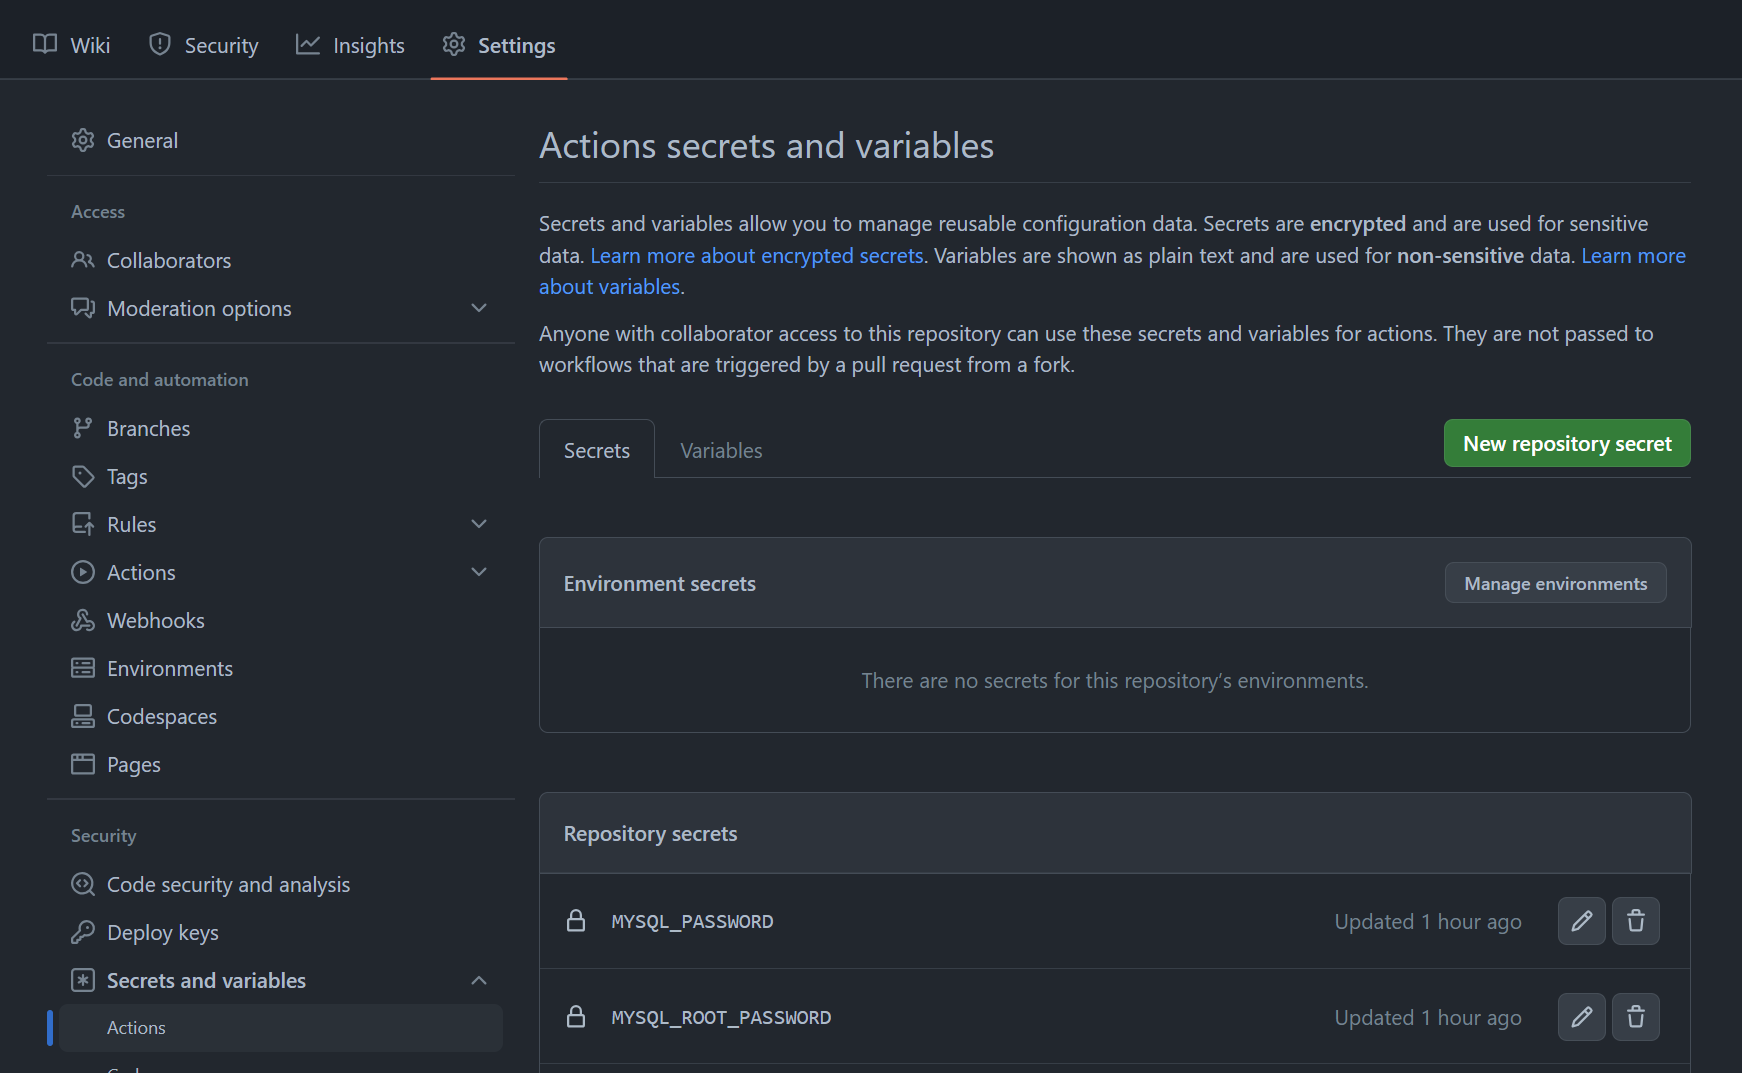The height and width of the screenshot is (1073, 1742).
Task: Open Webhooks settings
Action: (281, 621)
